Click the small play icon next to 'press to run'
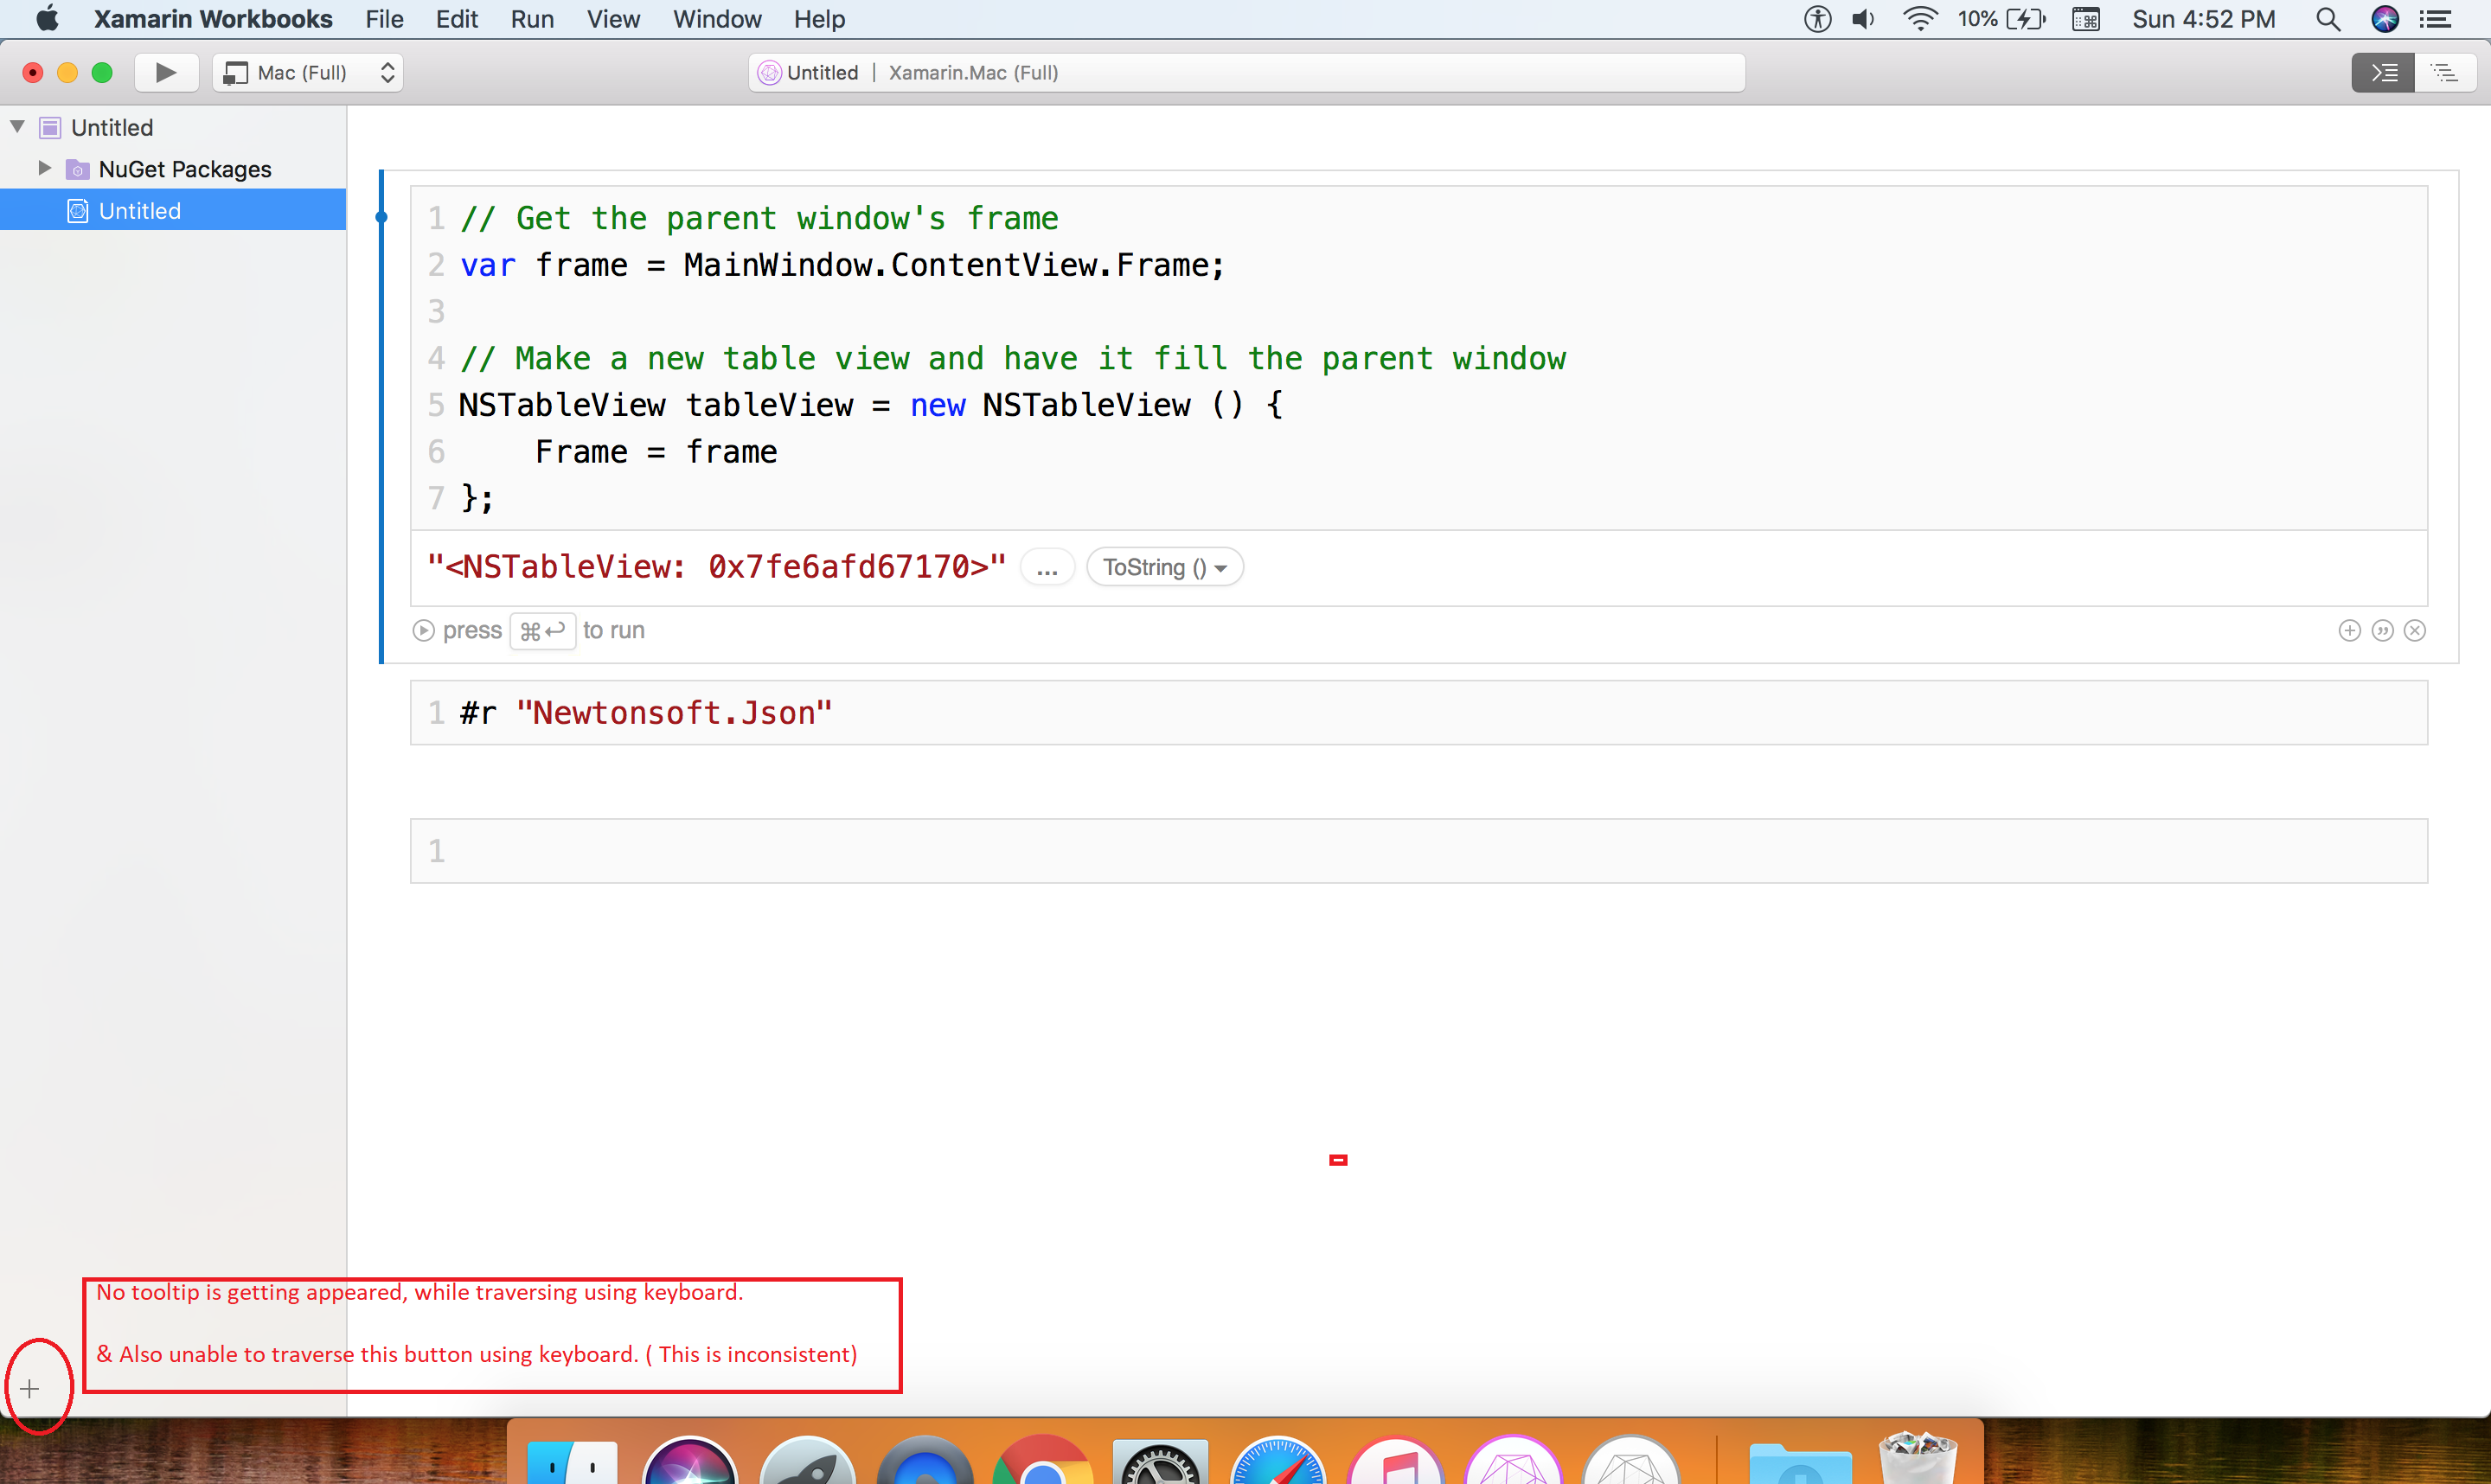This screenshot has width=2491, height=1484. point(423,630)
